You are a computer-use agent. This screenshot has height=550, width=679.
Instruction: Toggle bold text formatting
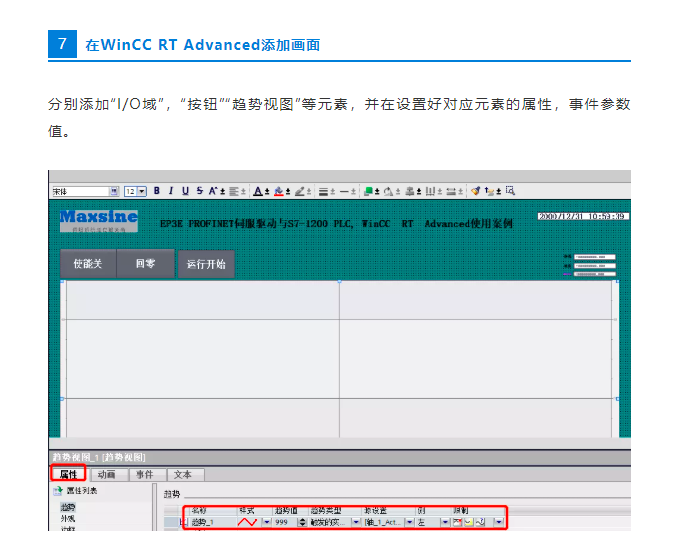[x=157, y=190]
